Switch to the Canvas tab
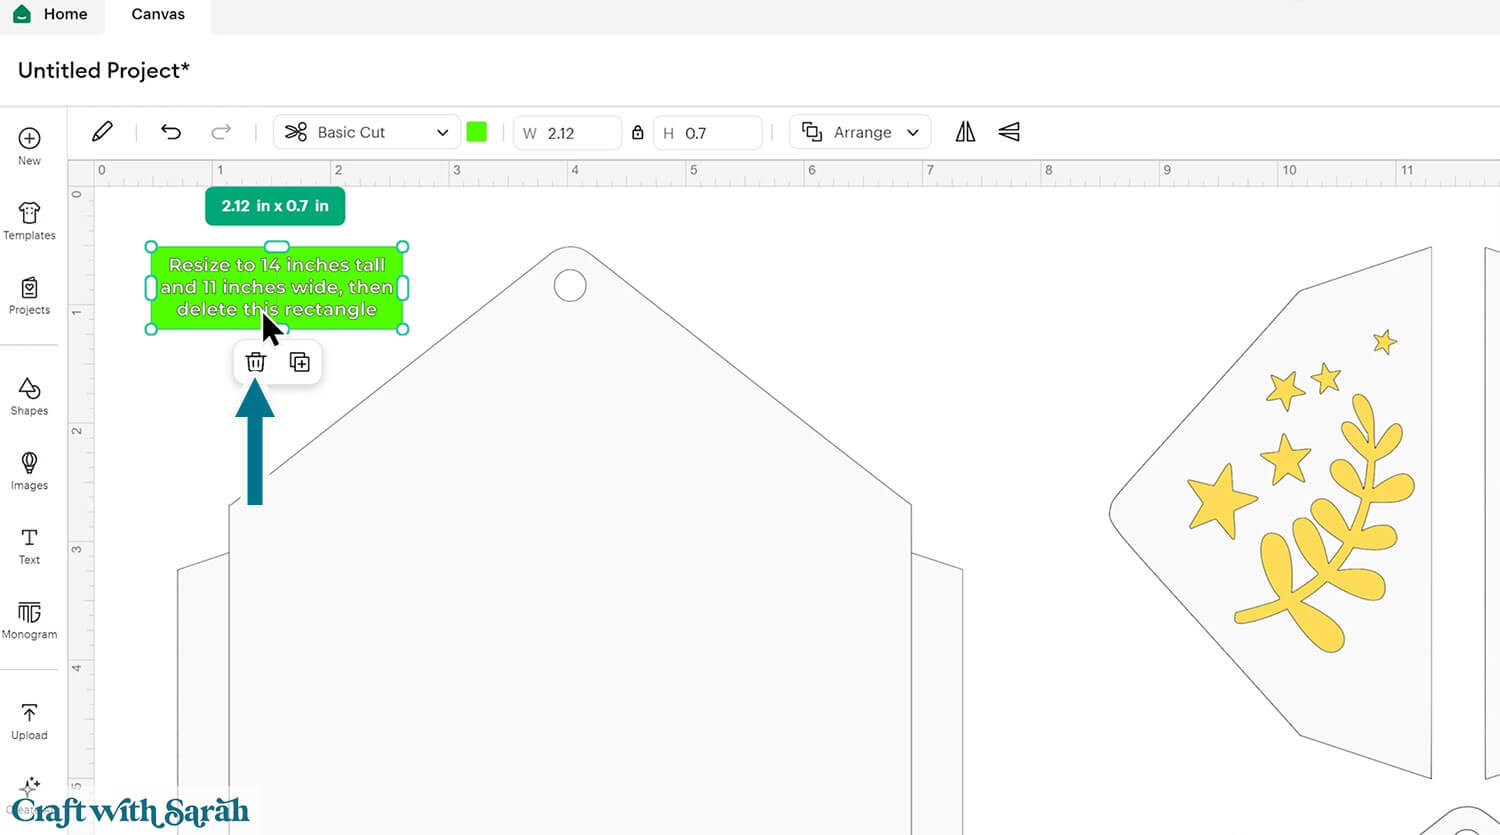Screen dimensions: 1500x835 click(158, 15)
